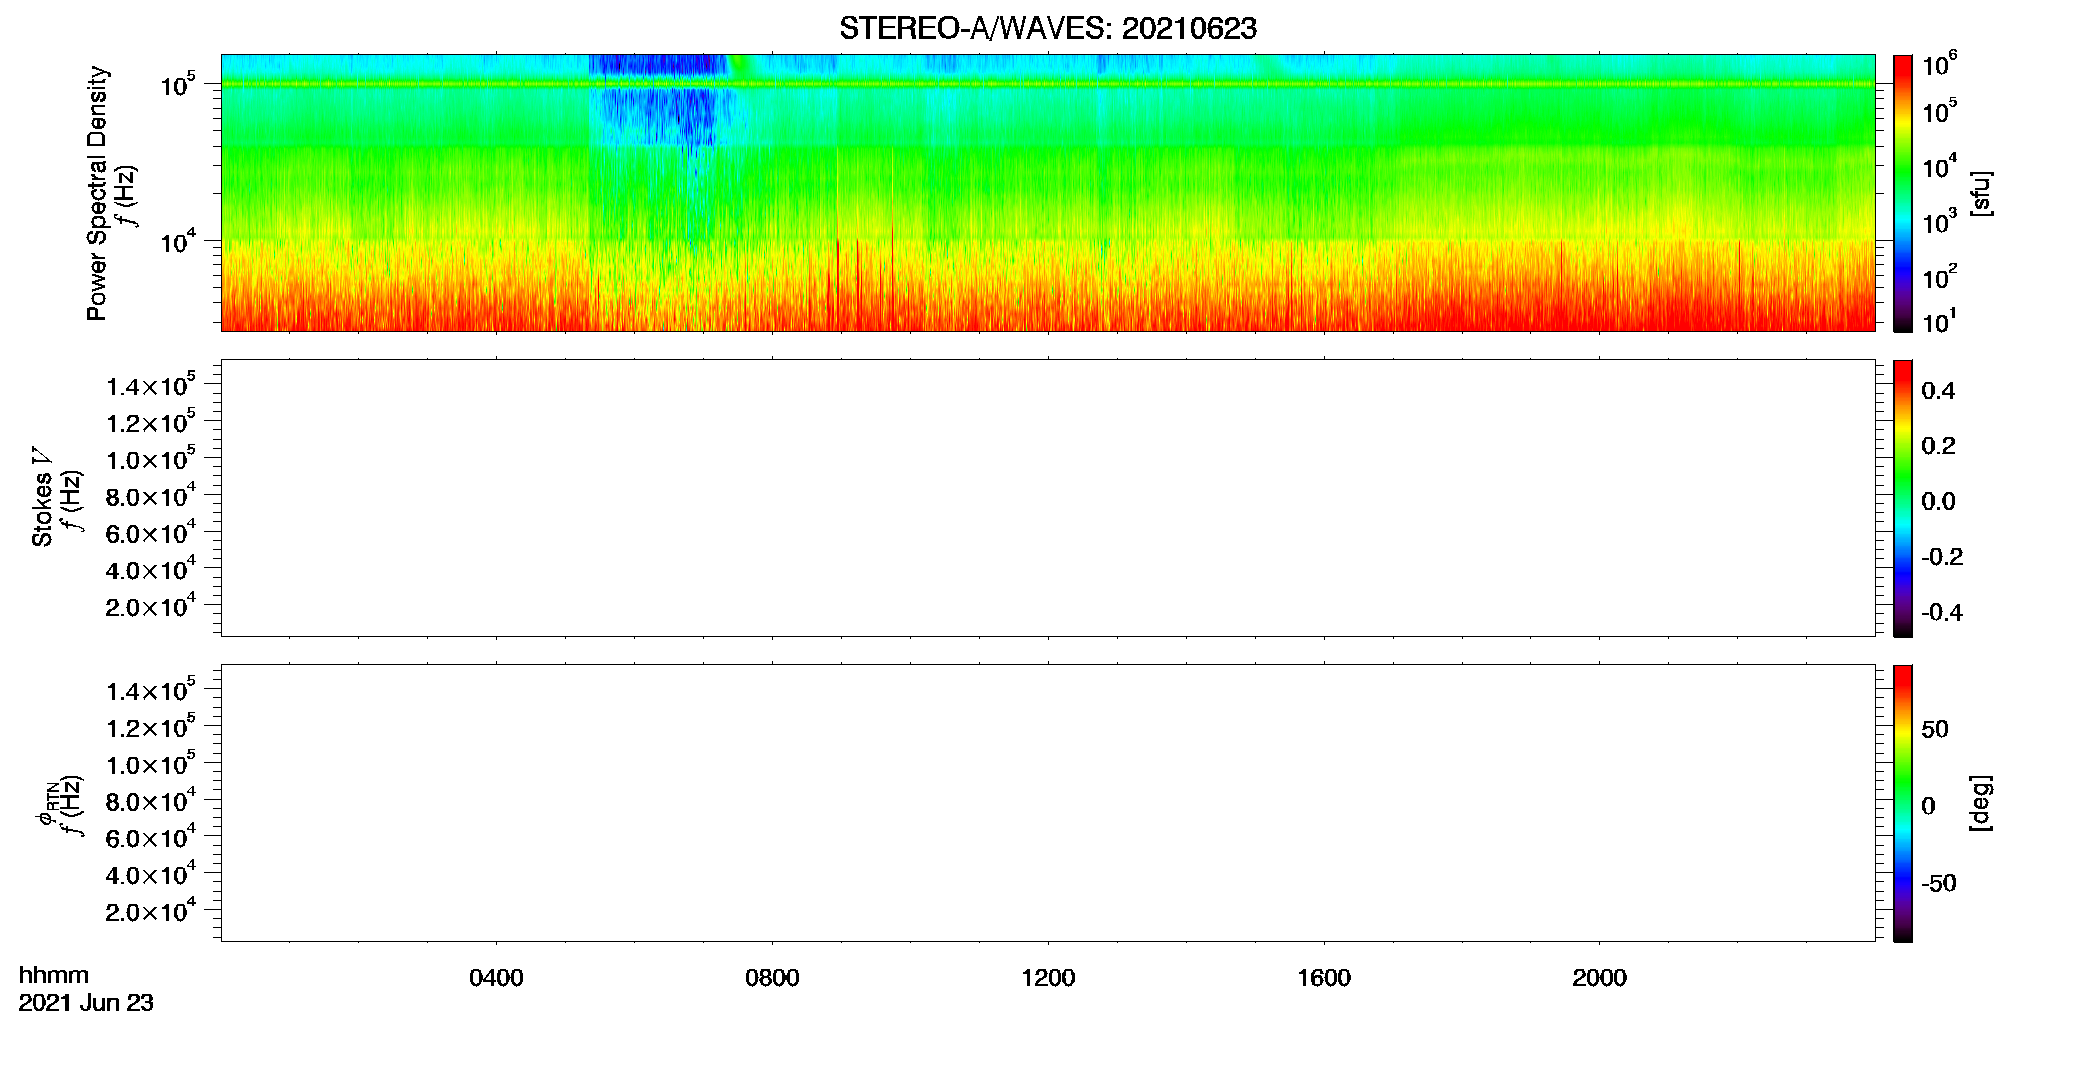Select the Stokes V color bar
Viewport: 2096px width, 1080px height.
tap(1902, 498)
